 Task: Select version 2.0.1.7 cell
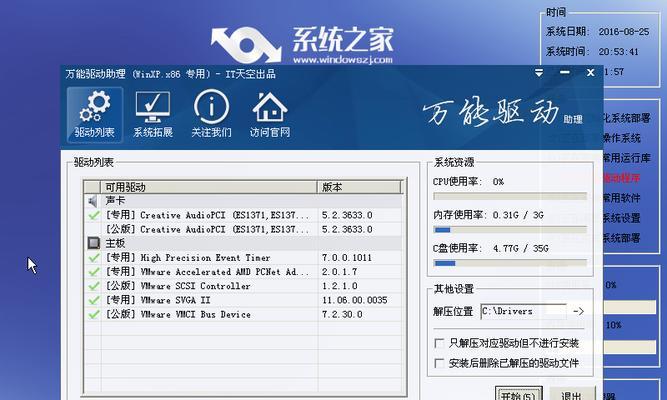[339, 272]
